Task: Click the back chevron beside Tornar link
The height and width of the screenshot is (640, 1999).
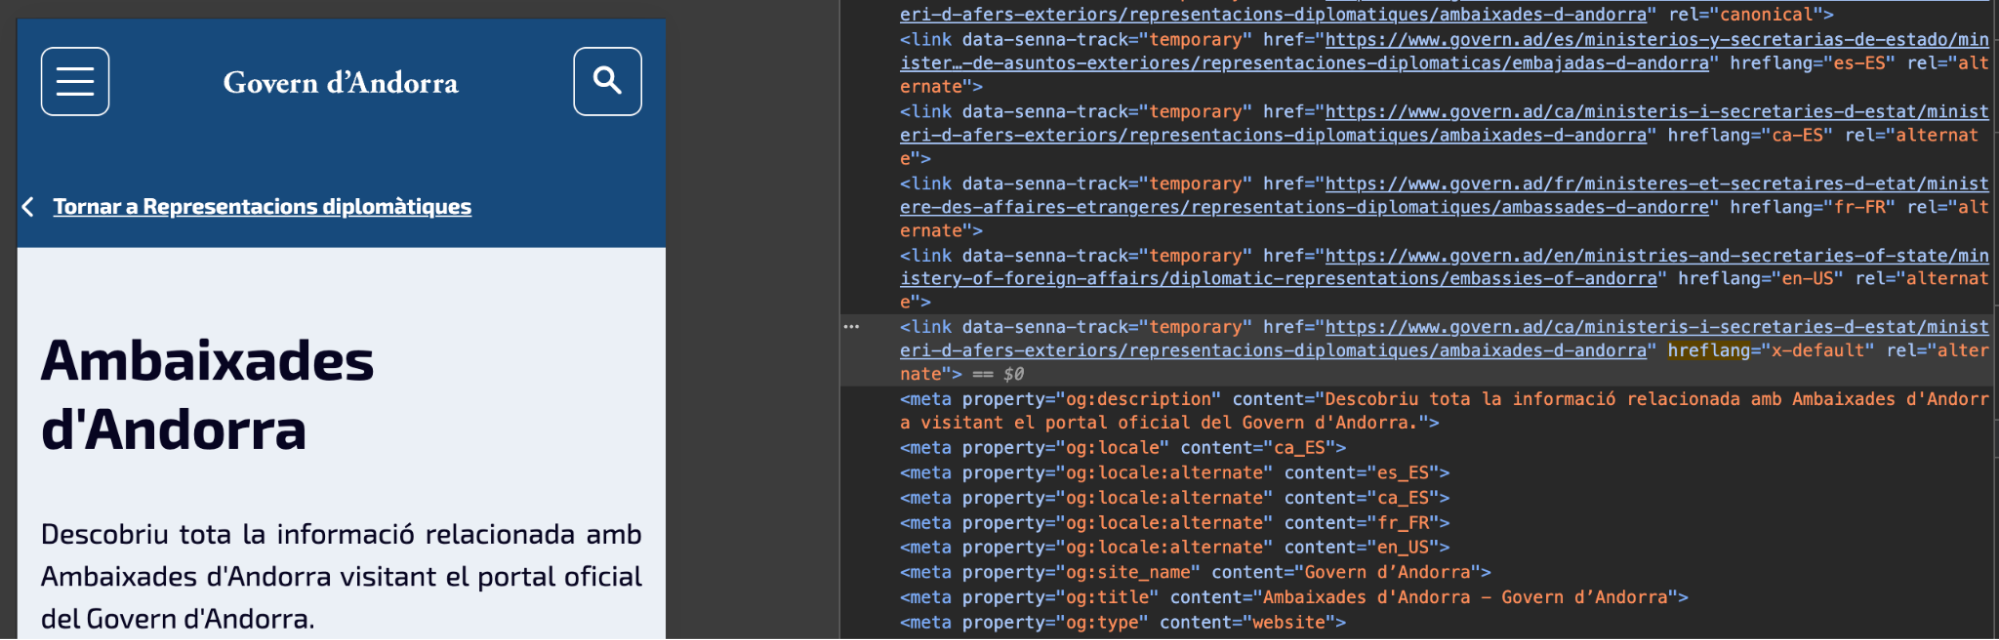Action: coord(28,206)
